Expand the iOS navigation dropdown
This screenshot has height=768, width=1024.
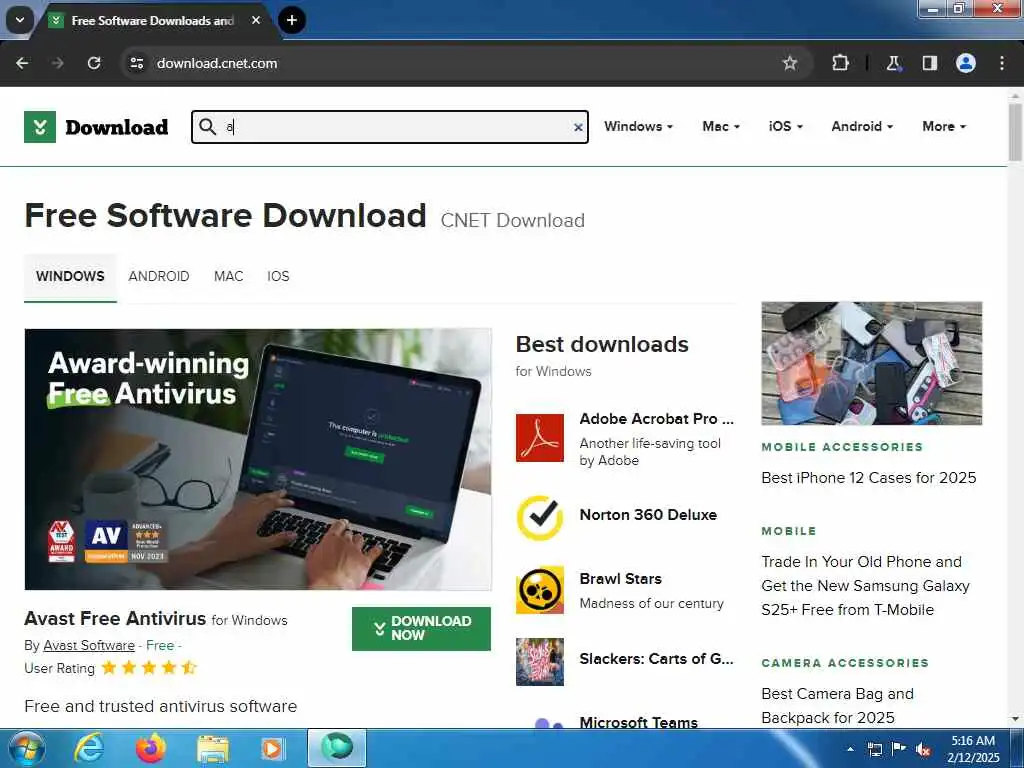(x=786, y=127)
